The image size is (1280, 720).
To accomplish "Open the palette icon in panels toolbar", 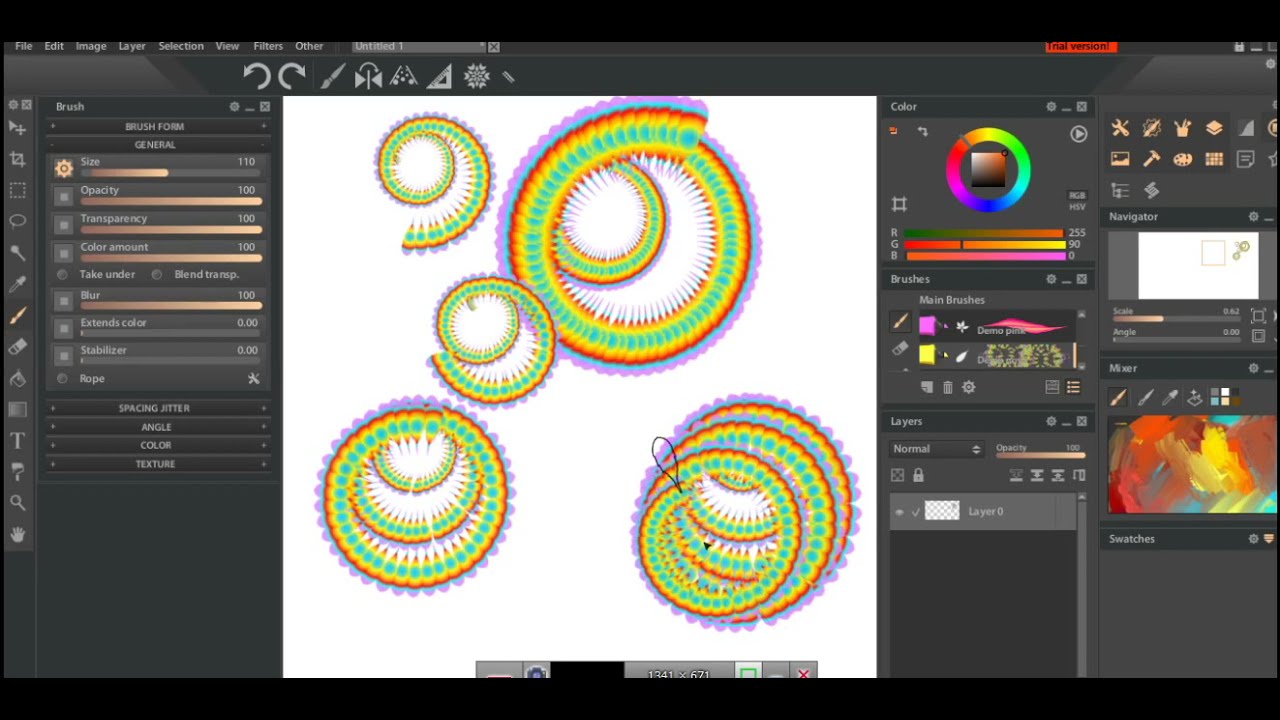I will [1183, 159].
